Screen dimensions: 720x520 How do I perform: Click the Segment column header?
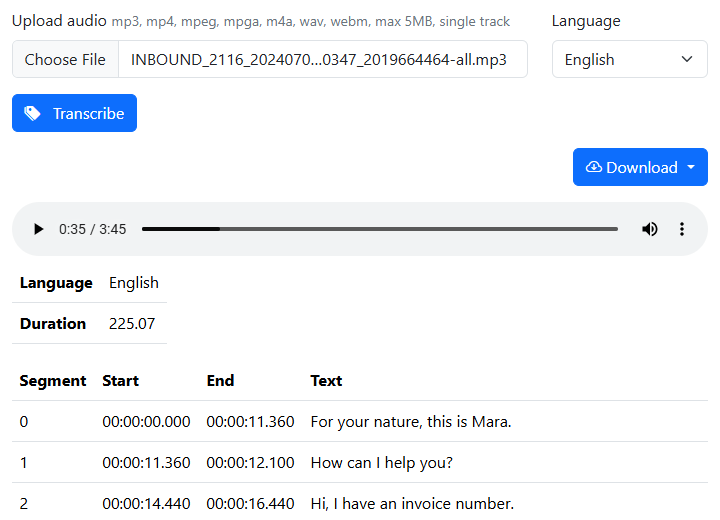[53, 380]
